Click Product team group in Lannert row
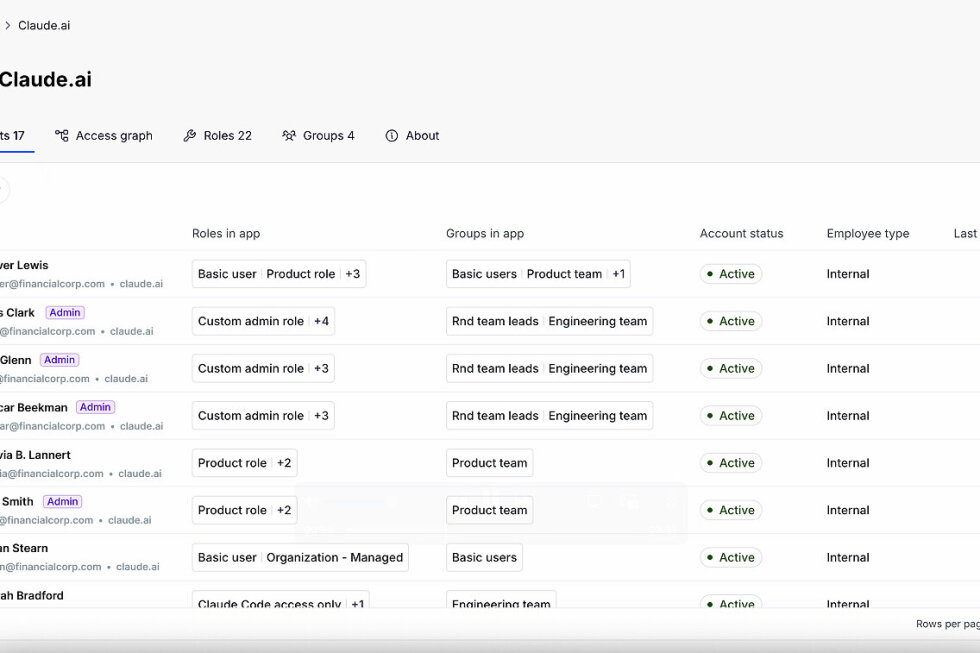 pos(489,463)
